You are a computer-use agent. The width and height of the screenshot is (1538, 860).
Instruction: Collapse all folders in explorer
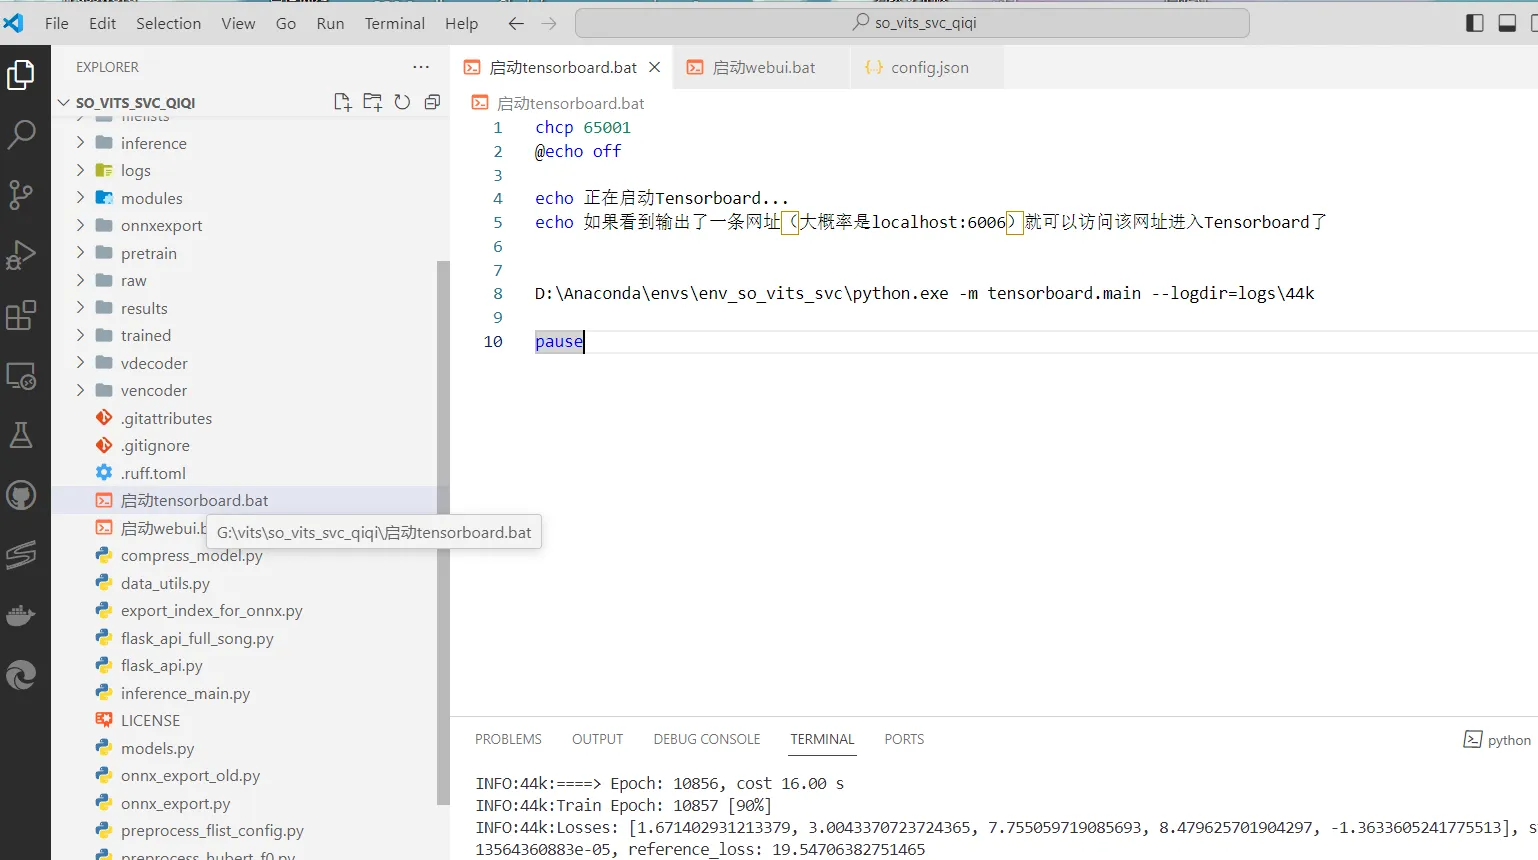432,102
